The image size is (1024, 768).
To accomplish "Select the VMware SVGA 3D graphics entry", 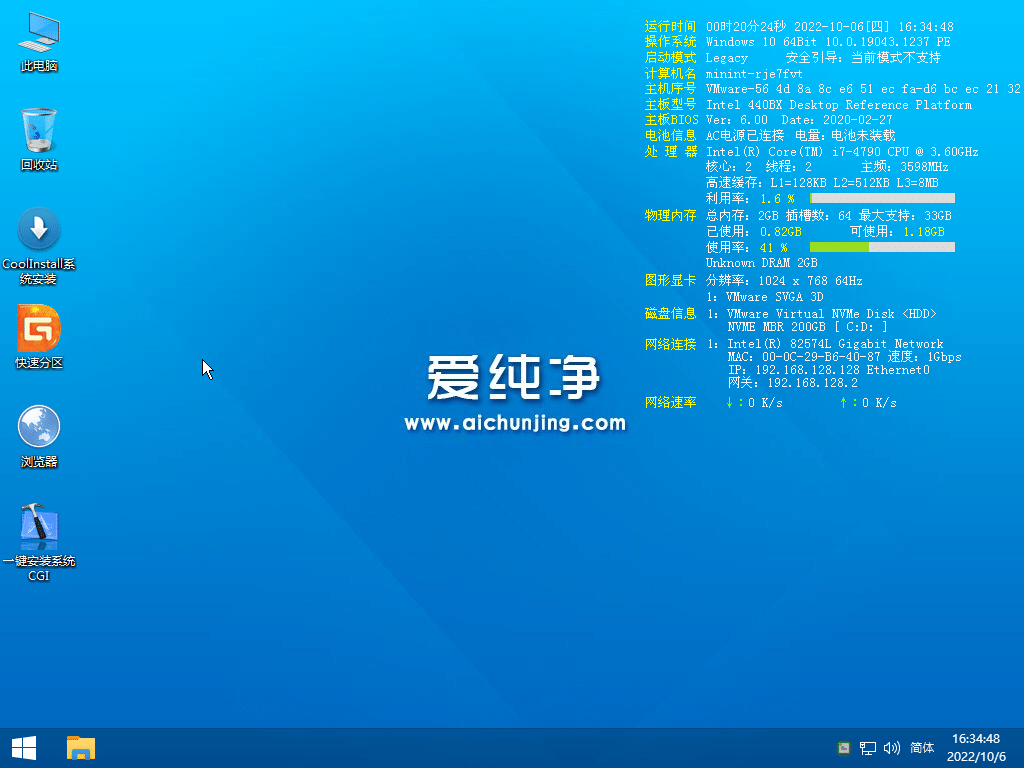I will pyautogui.click(x=766, y=298).
